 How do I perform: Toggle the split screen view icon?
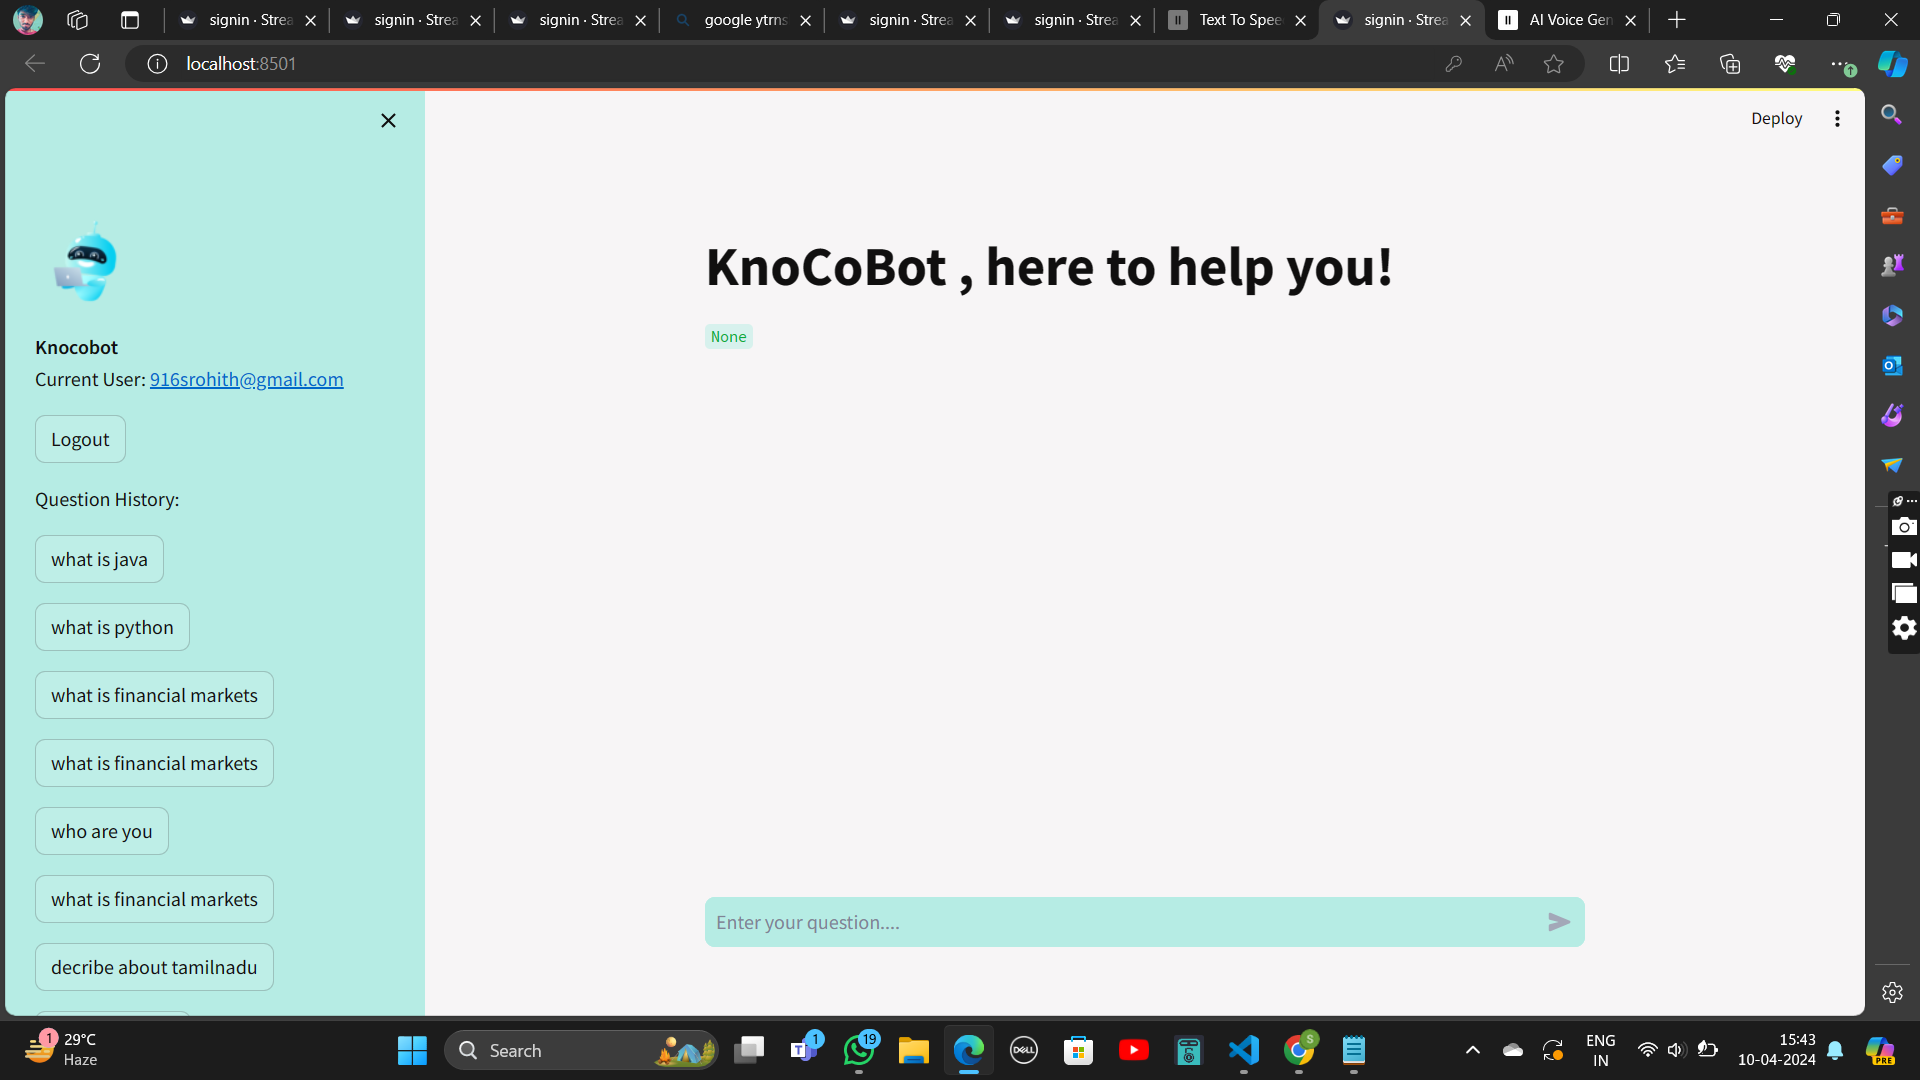1619,64
